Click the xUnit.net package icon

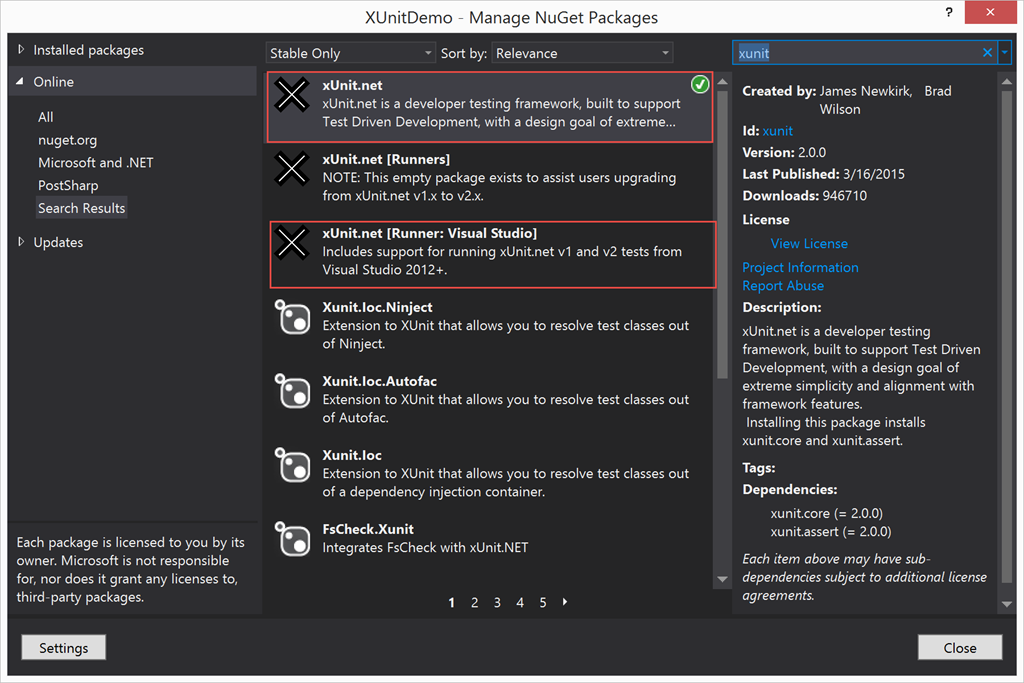click(x=292, y=95)
